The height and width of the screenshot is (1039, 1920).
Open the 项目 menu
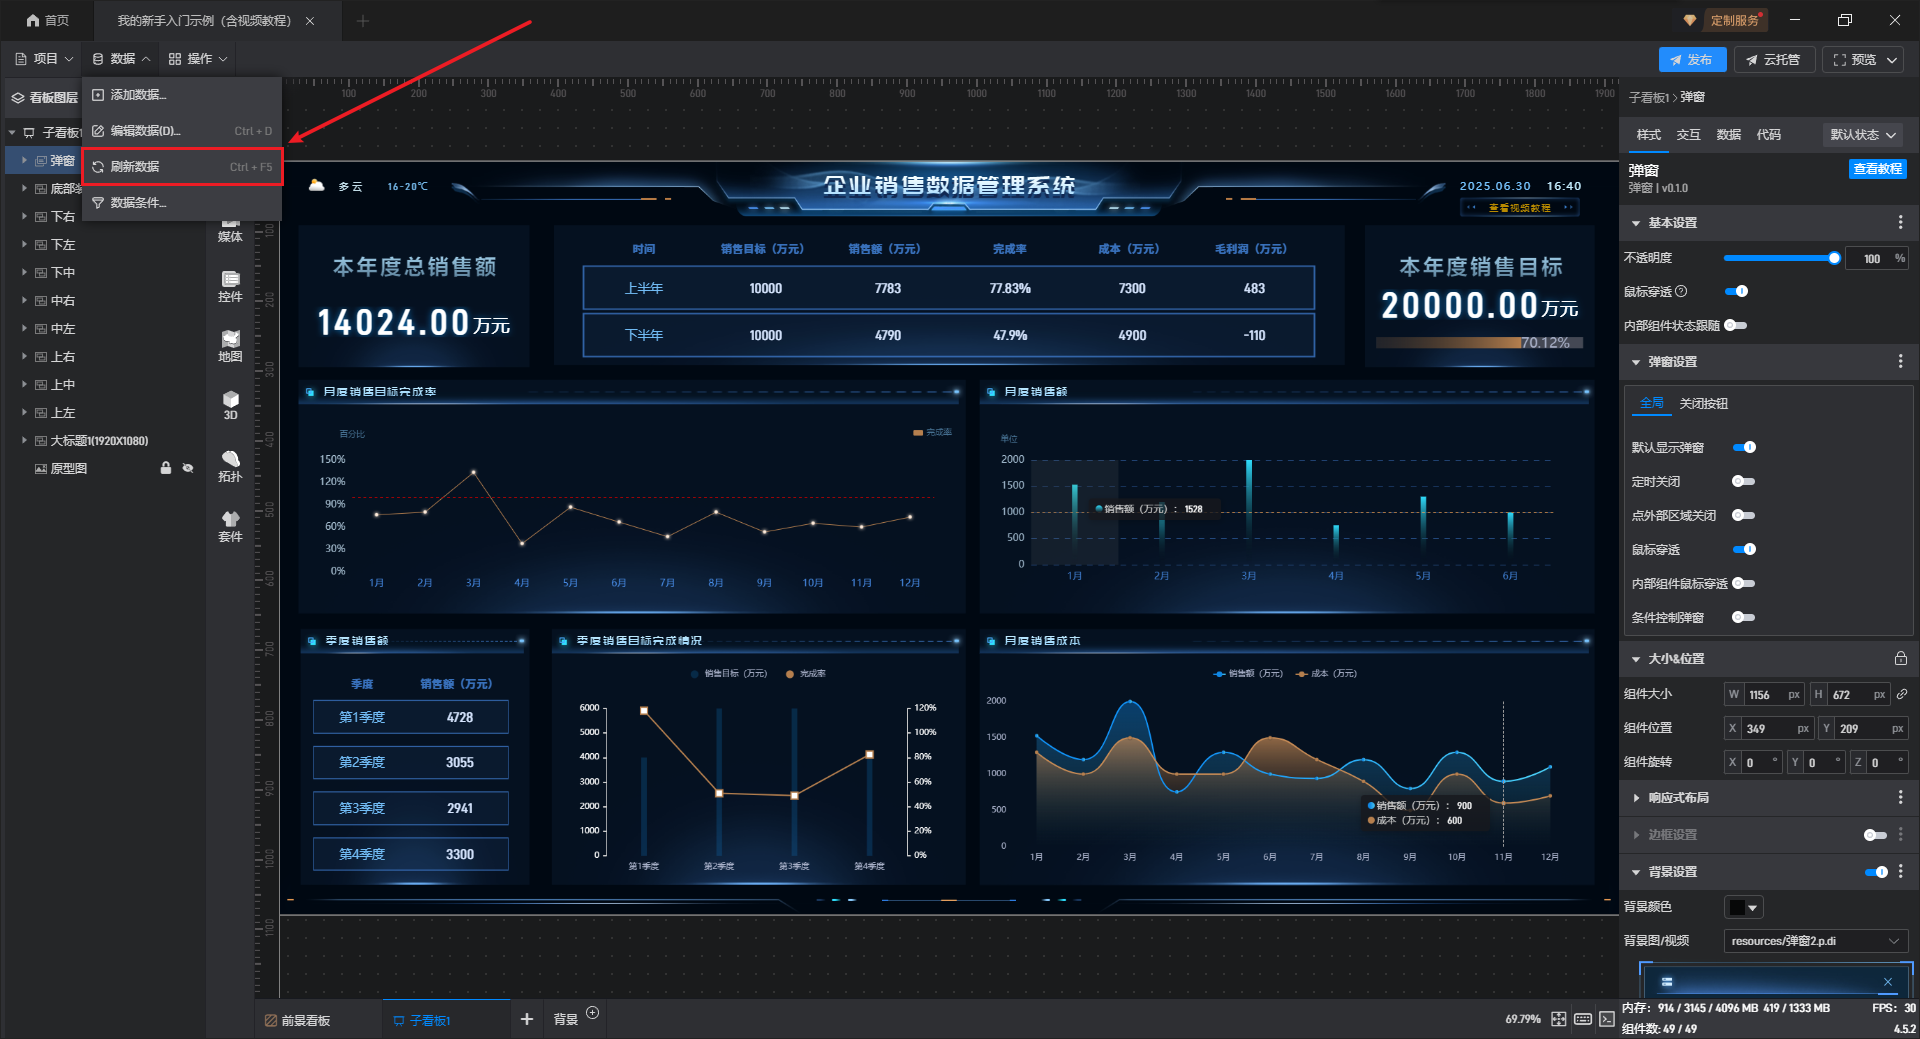pos(45,59)
